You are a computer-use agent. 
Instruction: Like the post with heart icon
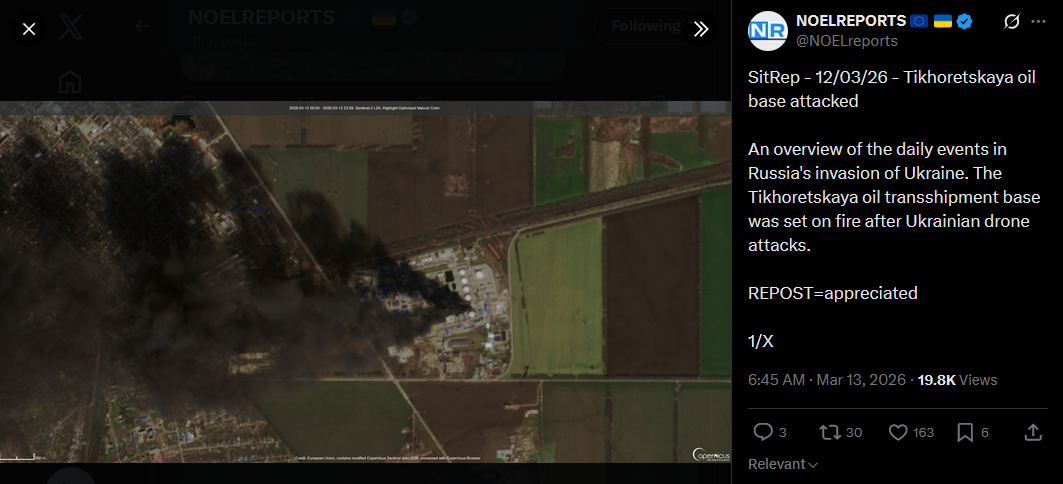pos(898,432)
